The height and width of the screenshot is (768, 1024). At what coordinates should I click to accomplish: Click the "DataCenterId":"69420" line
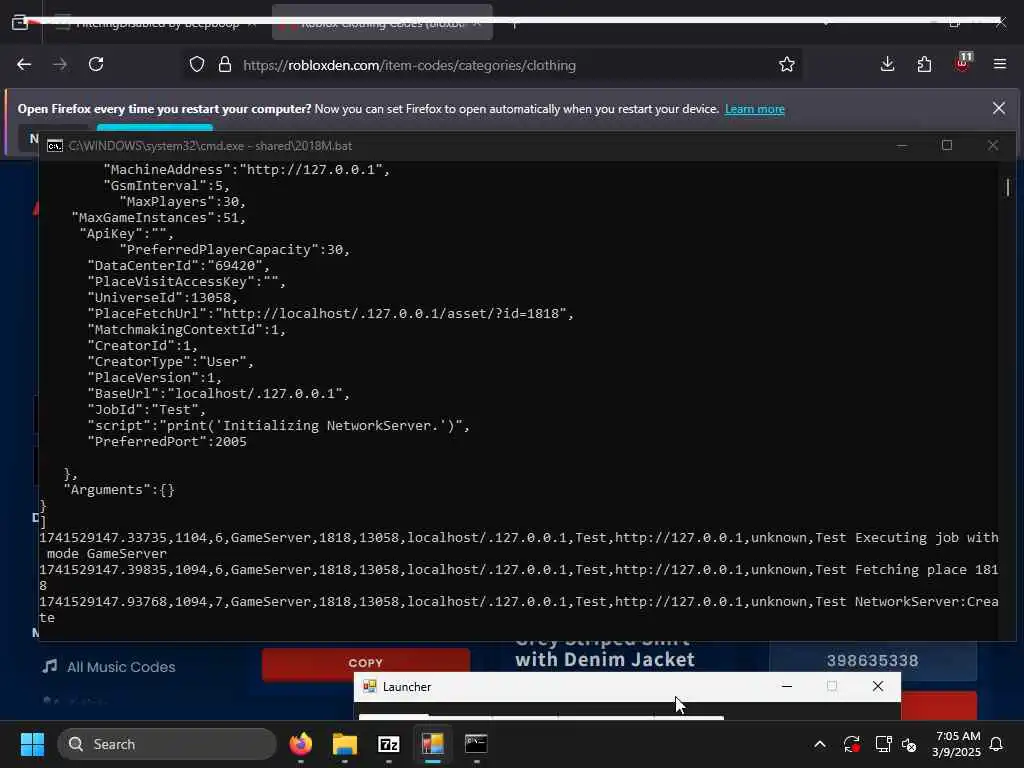click(178, 265)
